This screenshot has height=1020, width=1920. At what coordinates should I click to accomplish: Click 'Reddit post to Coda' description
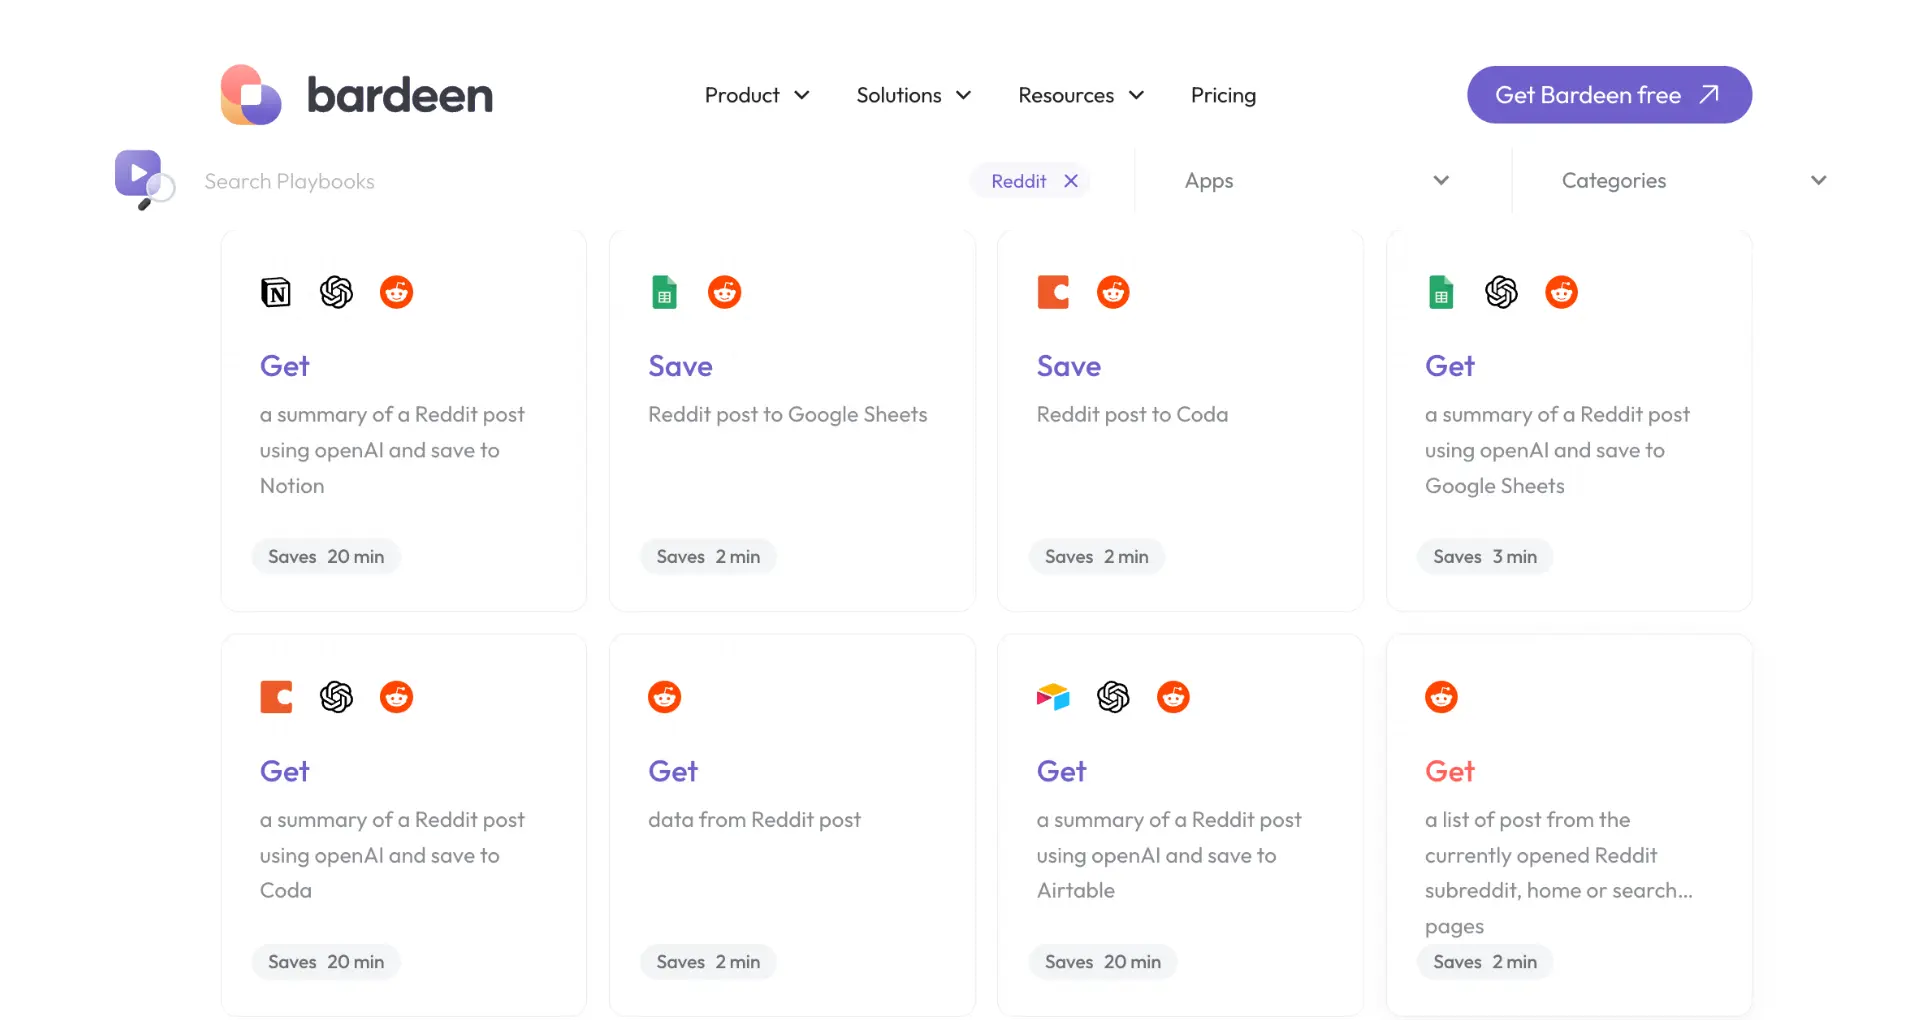(x=1132, y=414)
